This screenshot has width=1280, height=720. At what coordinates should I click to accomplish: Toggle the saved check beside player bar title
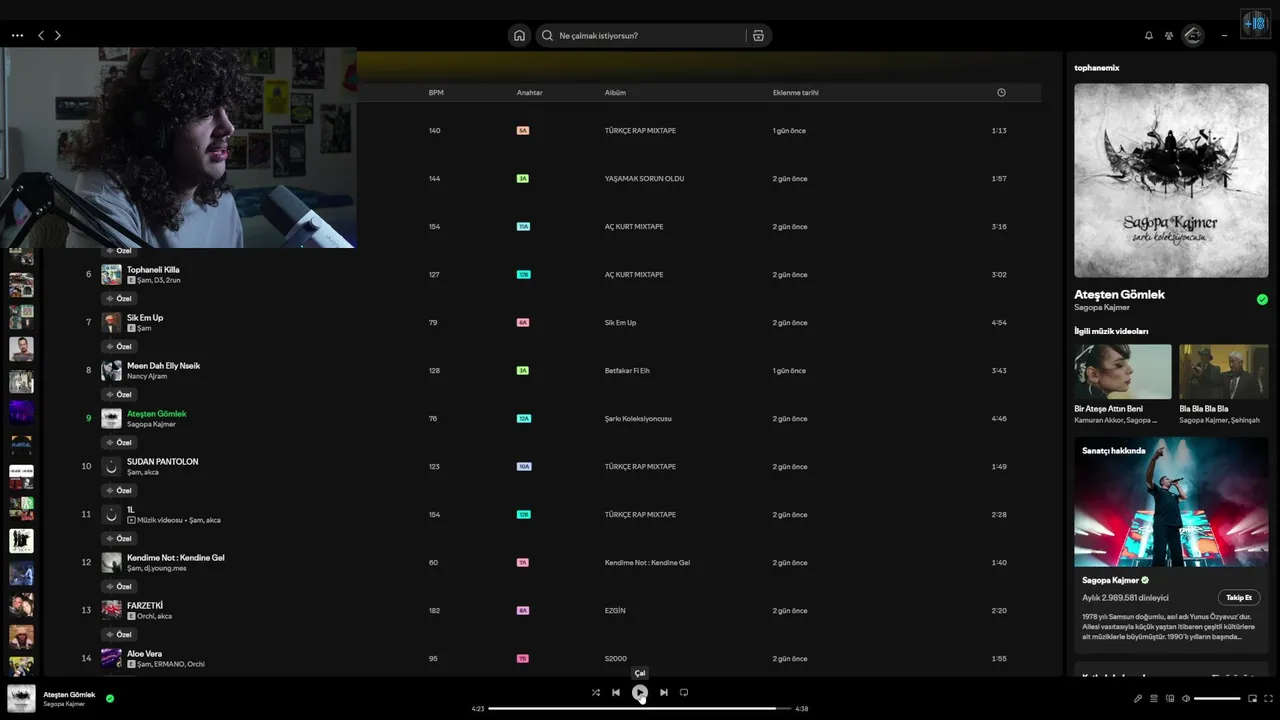point(110,698)
